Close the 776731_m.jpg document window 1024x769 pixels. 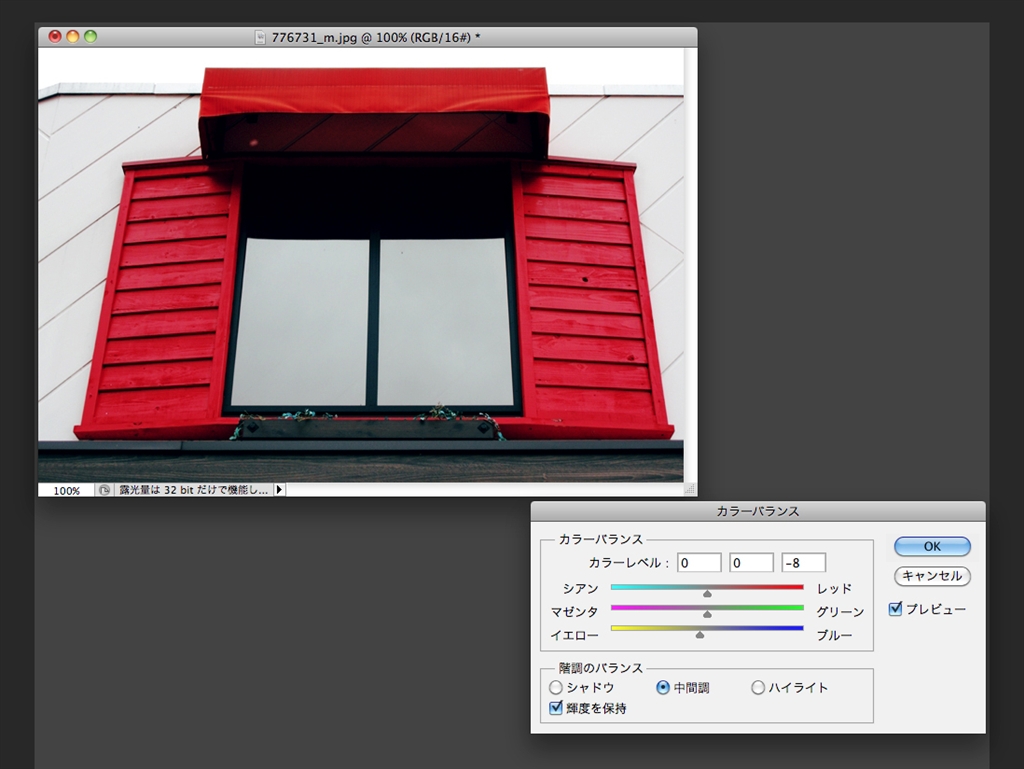point(54,37)
